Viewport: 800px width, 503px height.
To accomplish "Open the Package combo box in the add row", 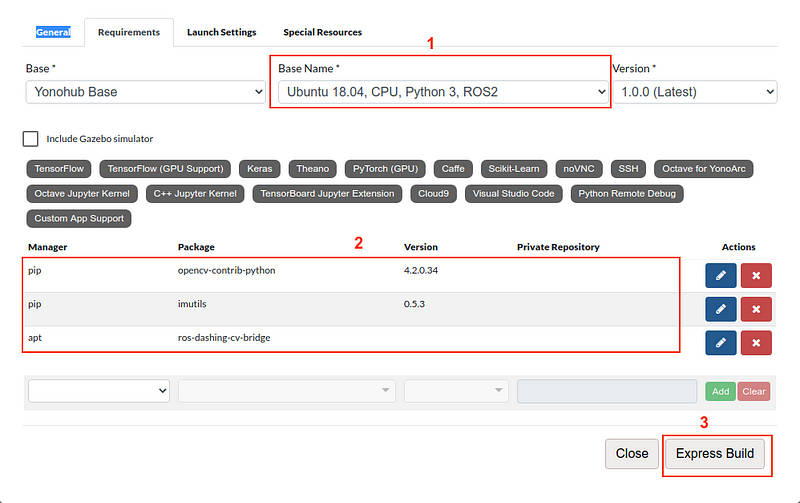I will [x=287, y=391].
